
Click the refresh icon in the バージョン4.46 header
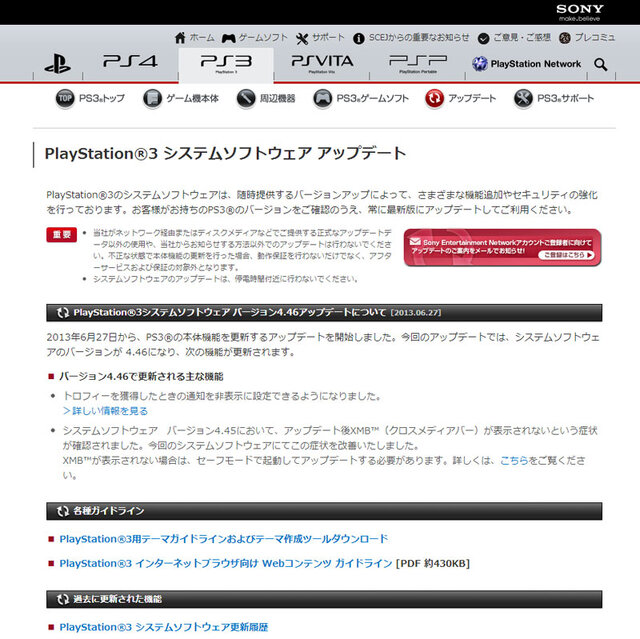pos(63,313)
